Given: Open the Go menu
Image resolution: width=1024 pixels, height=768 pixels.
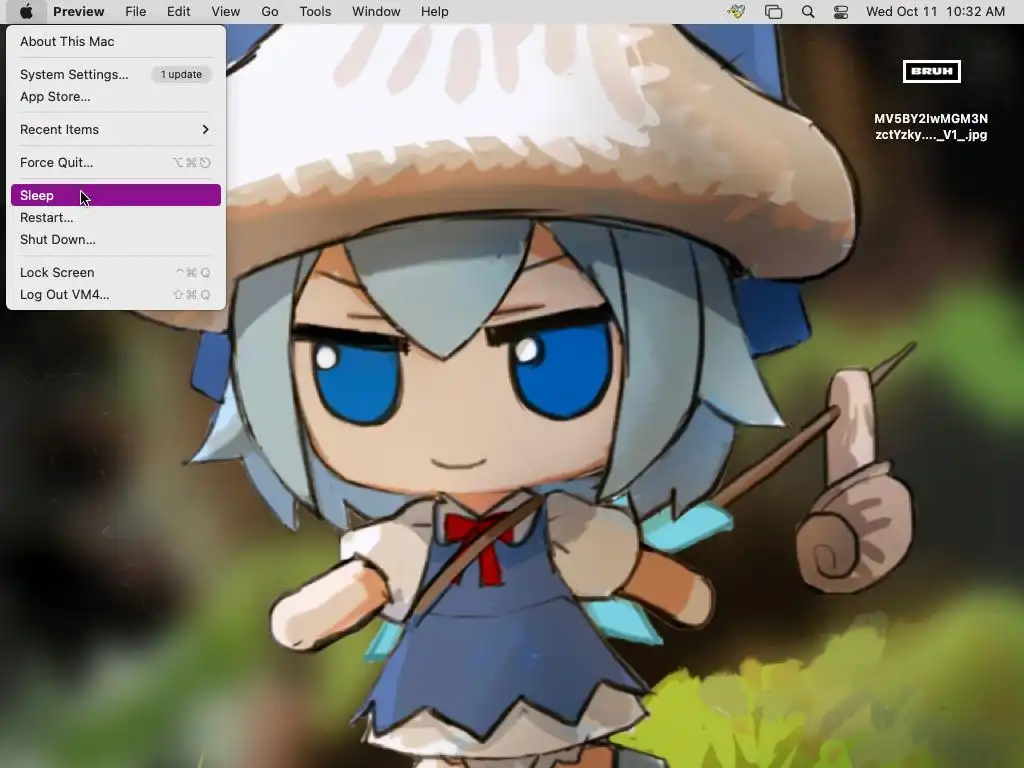Looking at the screenshot, I should (270, 12).
